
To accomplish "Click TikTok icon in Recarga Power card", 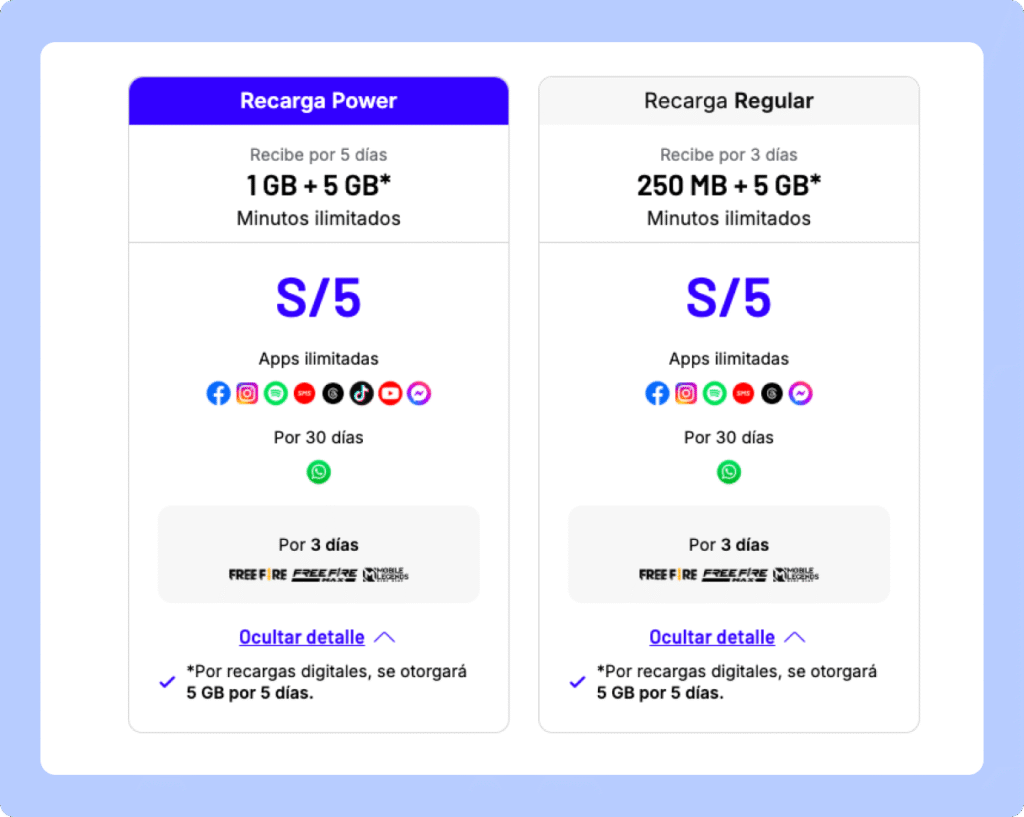I will (362, 394).
